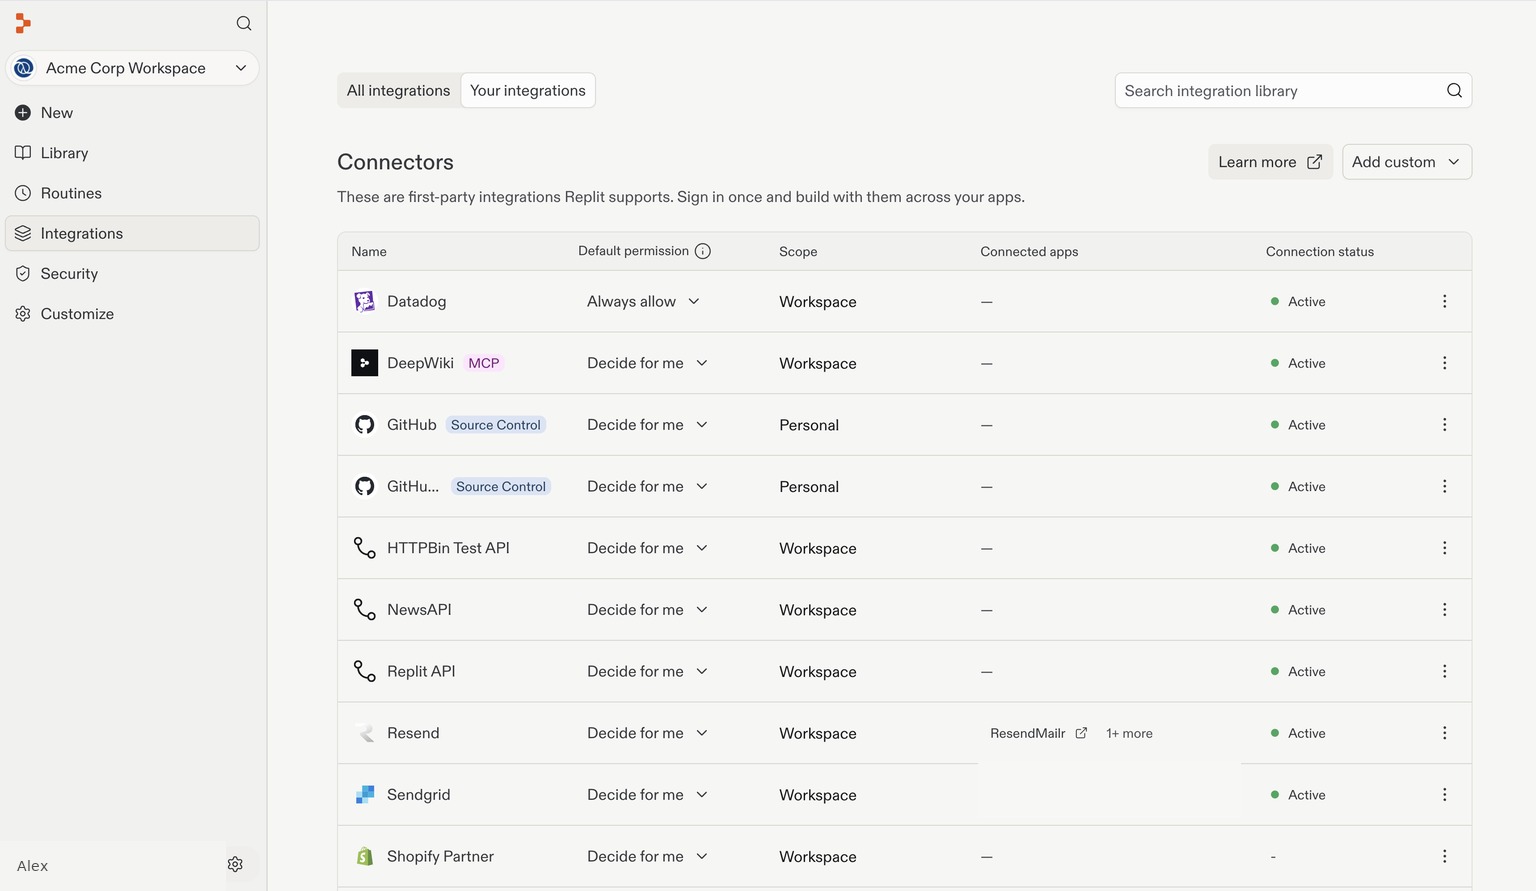Click the search magnifier in integration library

[1454, 91]
